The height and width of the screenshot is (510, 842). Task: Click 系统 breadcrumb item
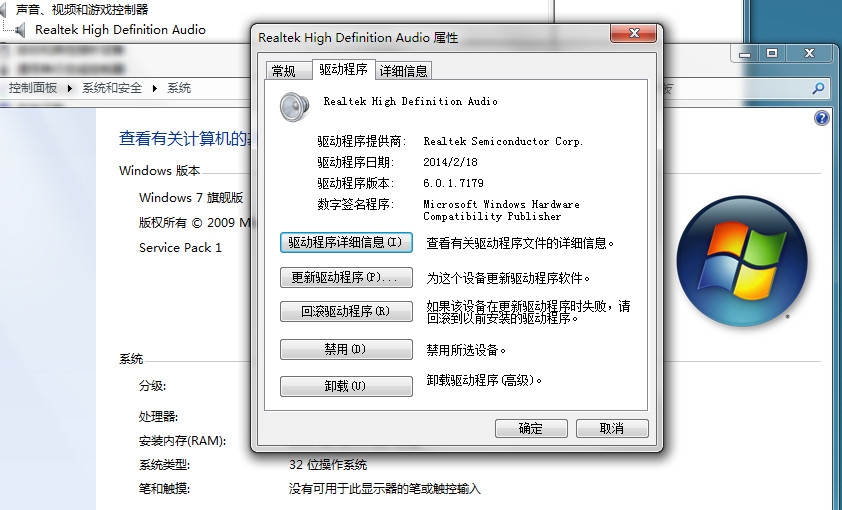(179, 88)
